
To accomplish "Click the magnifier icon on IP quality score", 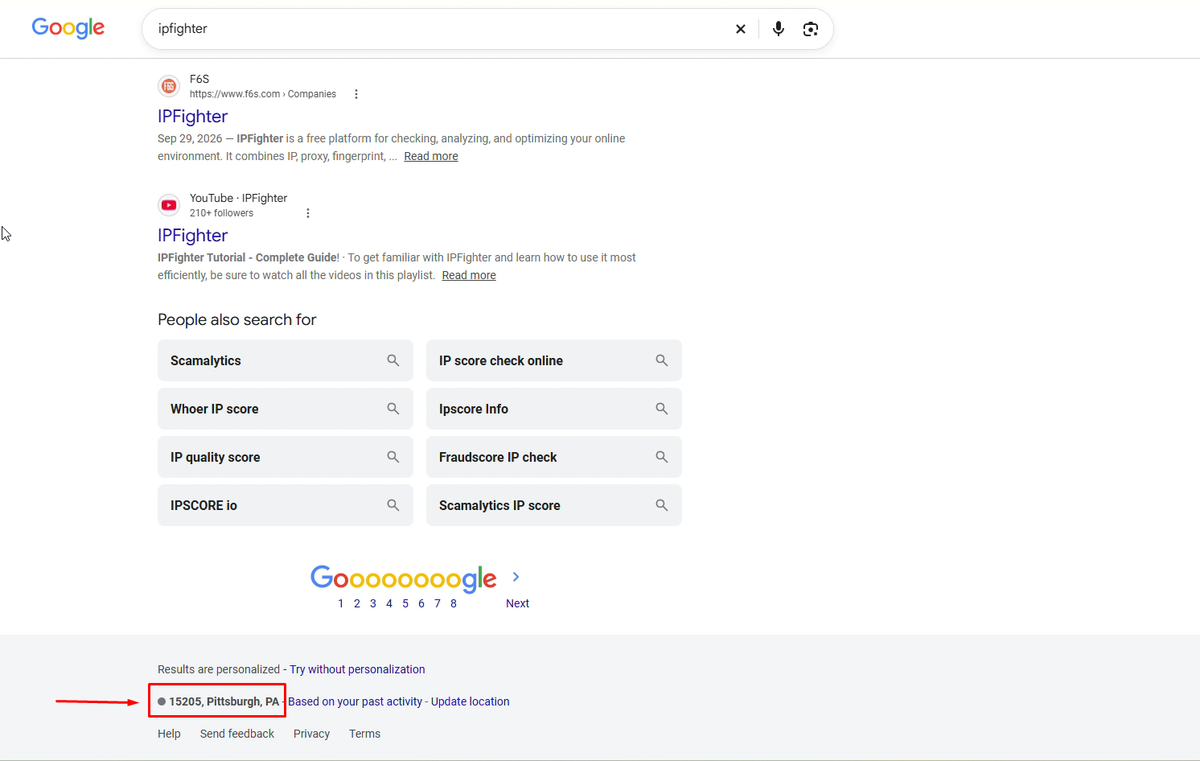I will pyautogui.click(x=393, y=456).
